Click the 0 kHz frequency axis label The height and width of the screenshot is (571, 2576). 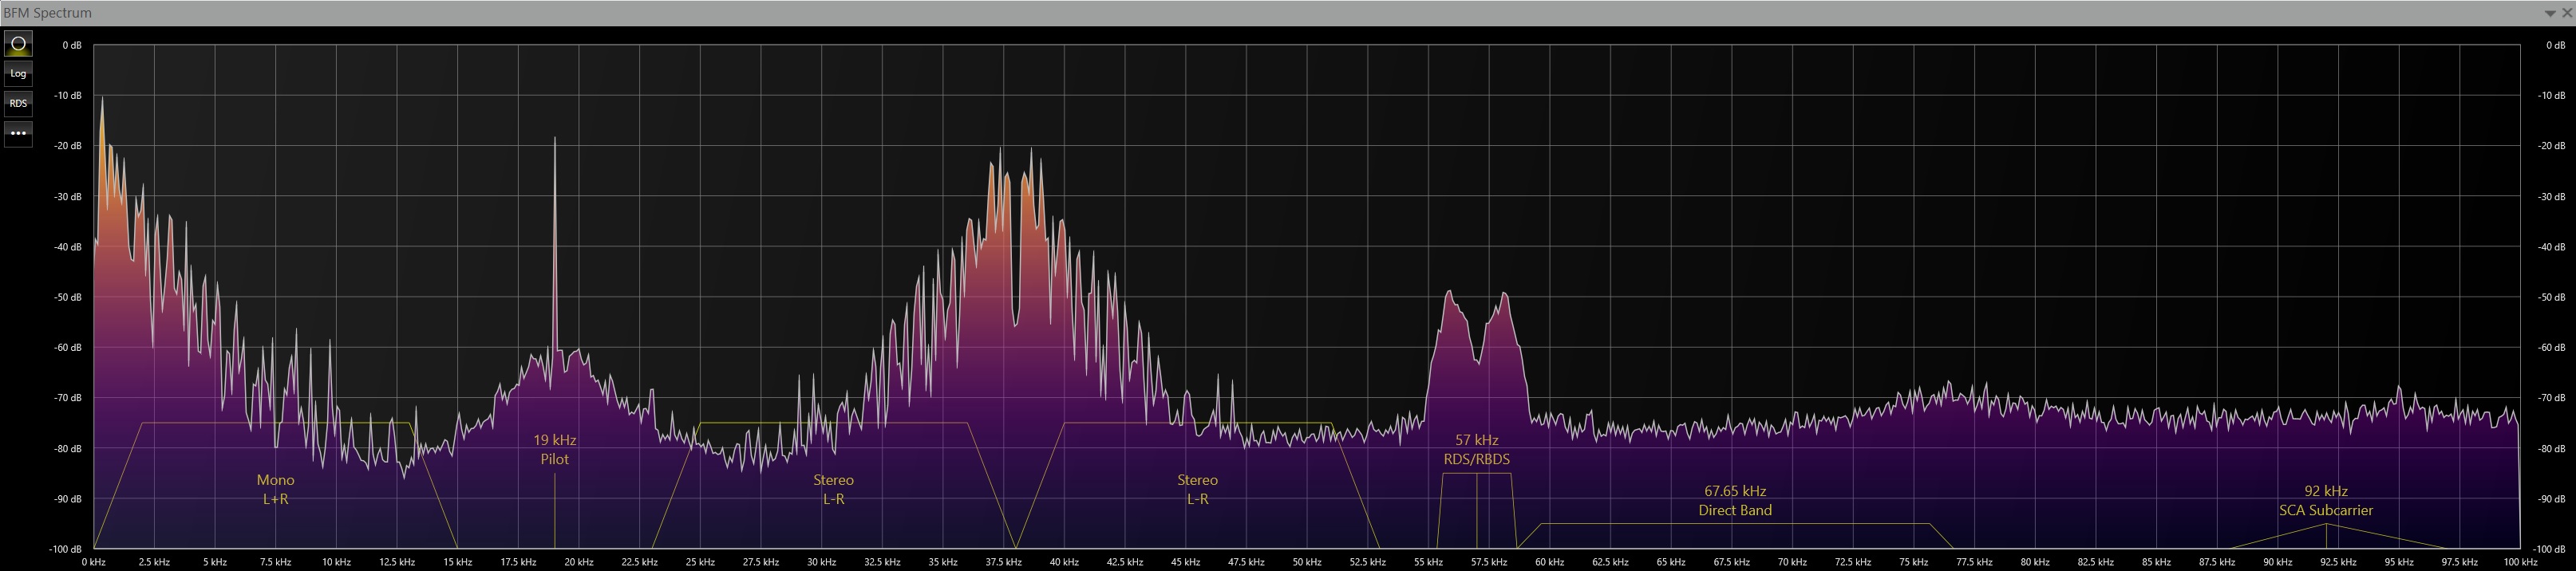coord(94,562)
